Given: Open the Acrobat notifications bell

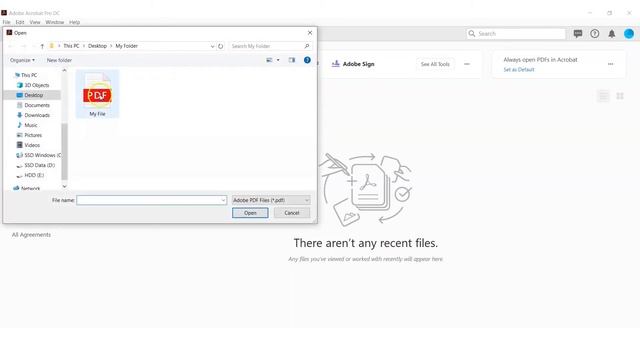Looking at the screenshot, I should 611,33.
